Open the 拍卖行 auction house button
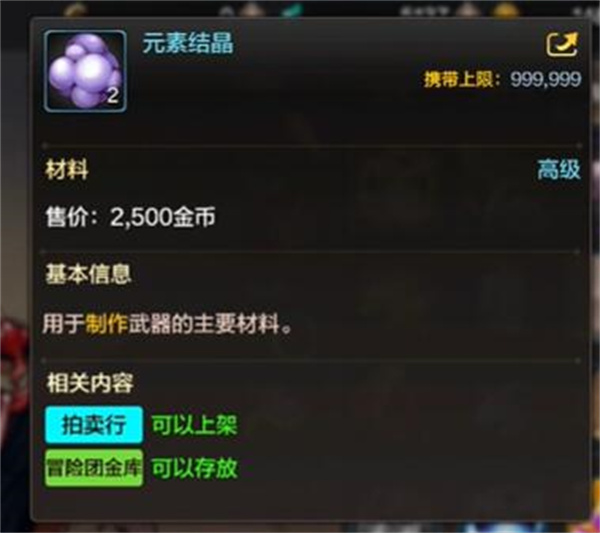Viewport: 600px width, 533px height. (x=94, y=425)
